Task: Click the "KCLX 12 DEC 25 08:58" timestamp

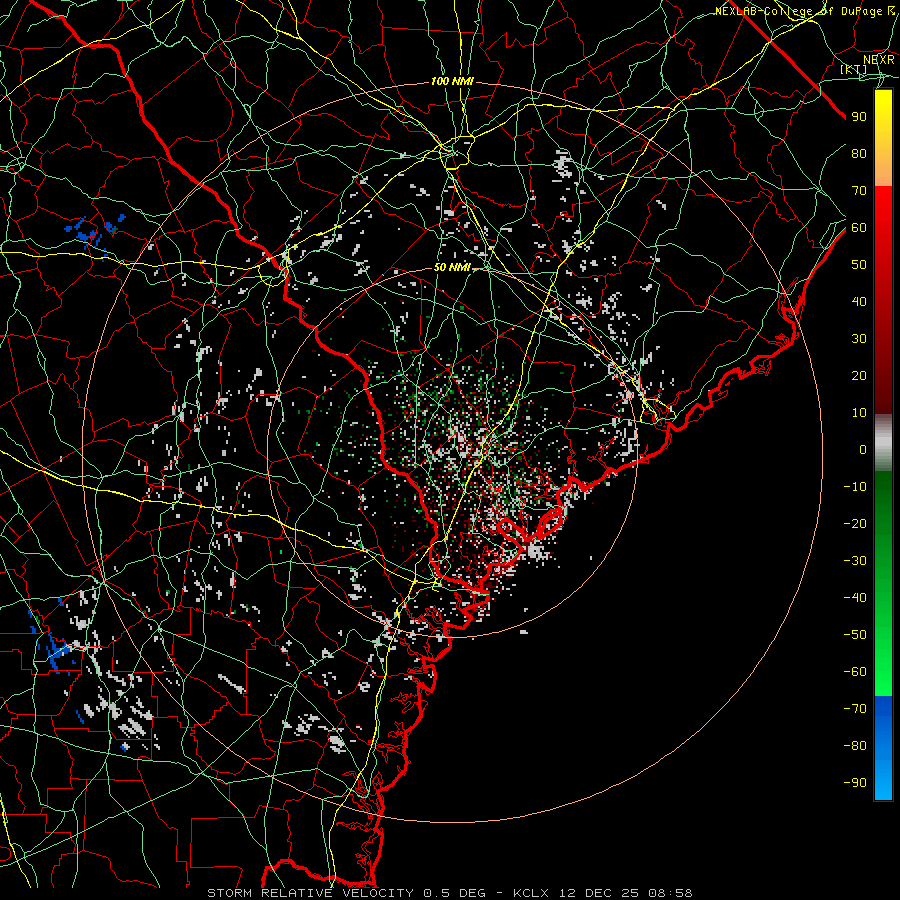Action: [603, 893]
